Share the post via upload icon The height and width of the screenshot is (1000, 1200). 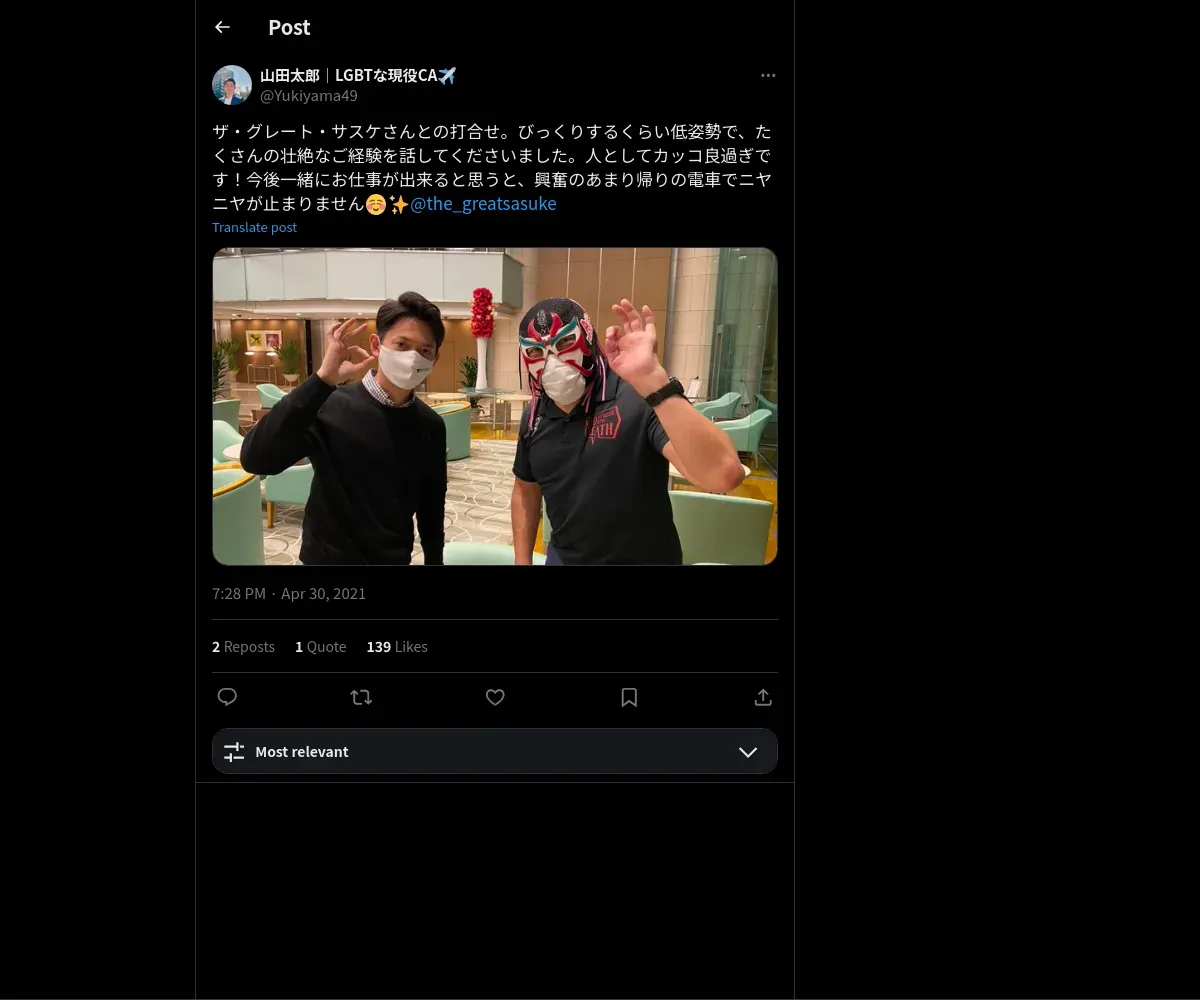(763, 697)
